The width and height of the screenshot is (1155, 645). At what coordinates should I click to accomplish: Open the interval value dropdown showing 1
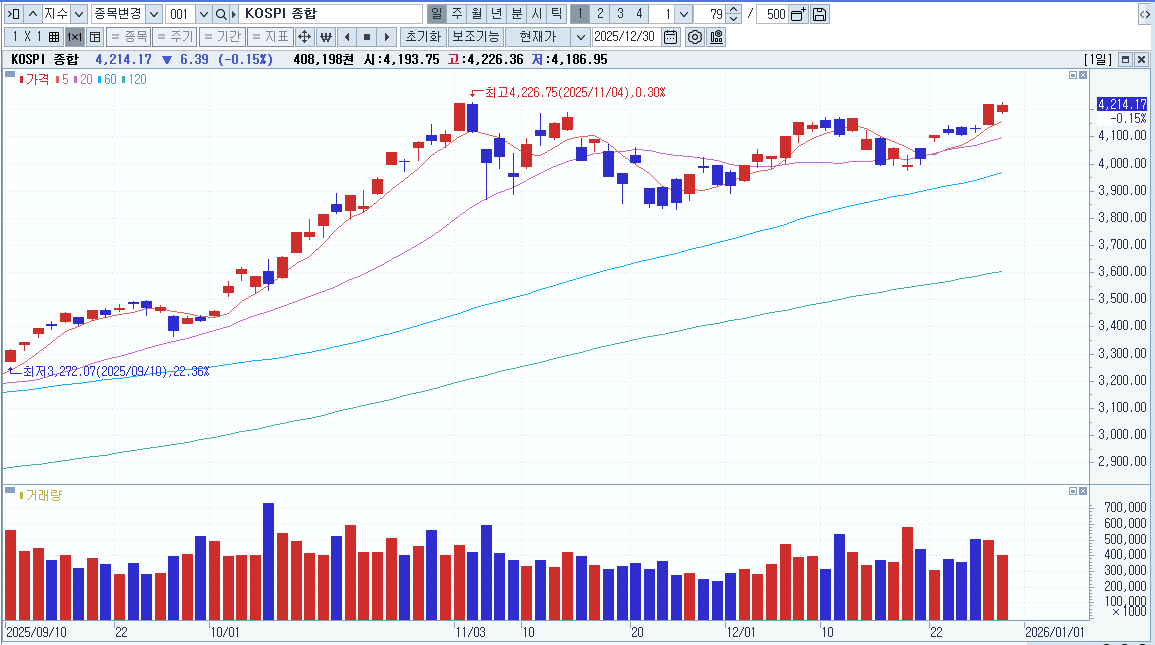tap(684, 14)
